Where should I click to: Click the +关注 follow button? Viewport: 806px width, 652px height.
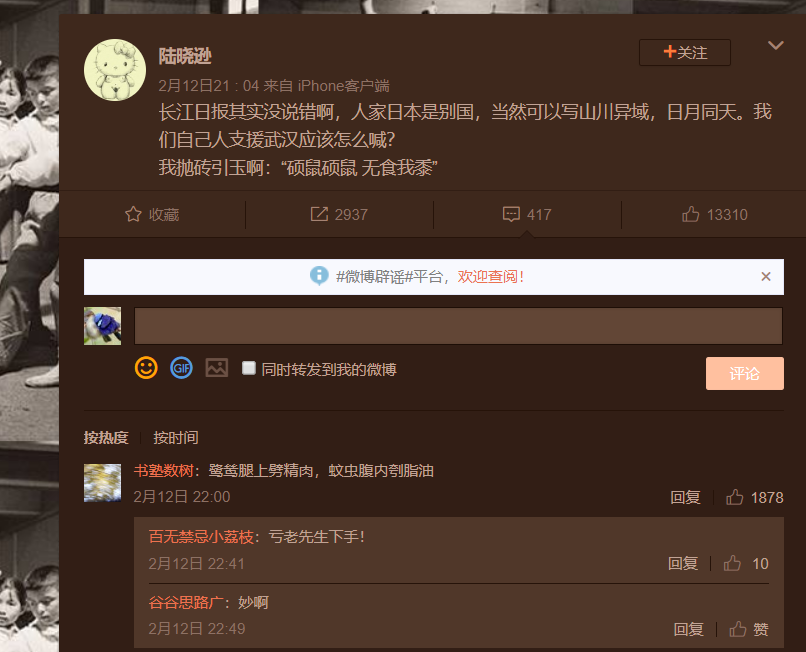point(685,52)
